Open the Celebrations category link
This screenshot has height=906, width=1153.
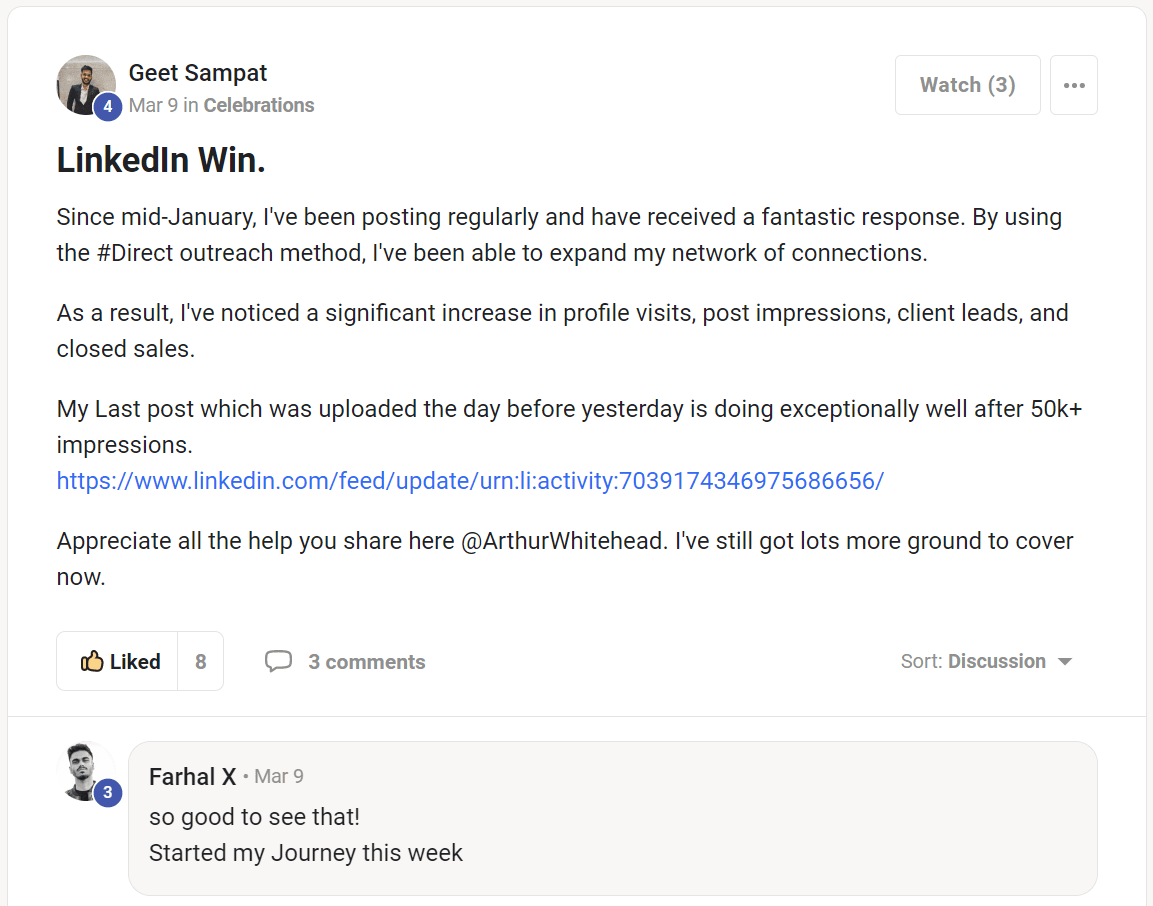[259, 105]
